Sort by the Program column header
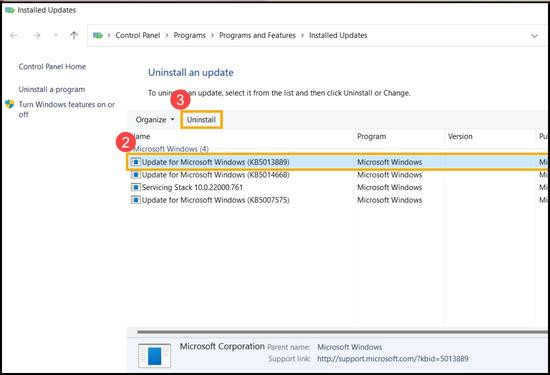Screen dimensions: 550x375 pyautogui.click(x=371, y=136)
